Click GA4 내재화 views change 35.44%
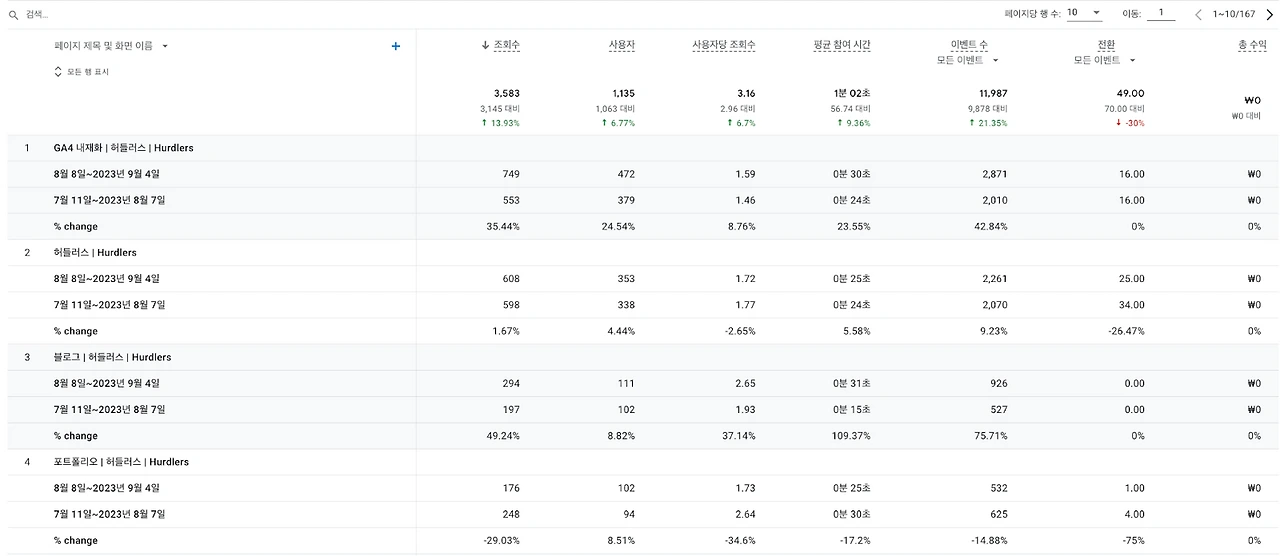 503,227
